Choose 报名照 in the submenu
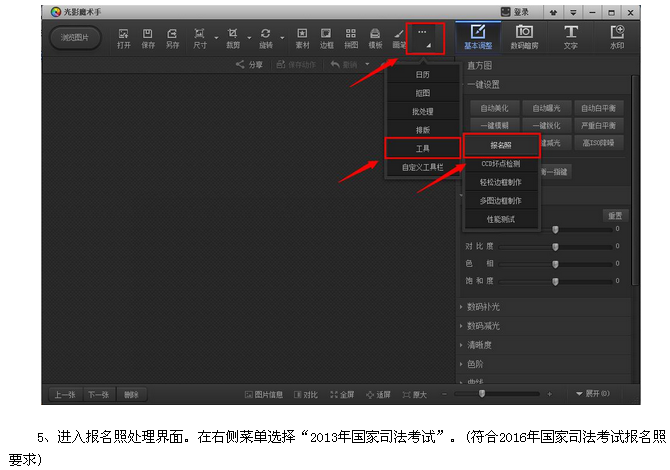Viewport: 670px width, 470px height. (501, 145)
